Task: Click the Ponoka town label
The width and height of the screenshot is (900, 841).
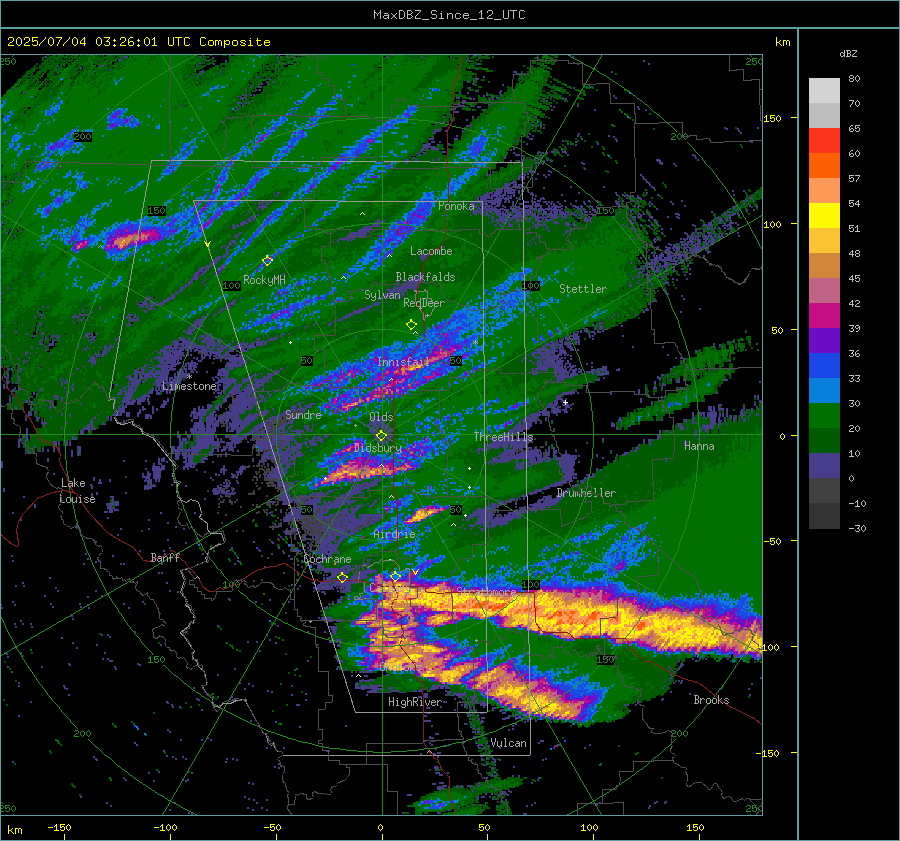Action: (x=456, y=206)
